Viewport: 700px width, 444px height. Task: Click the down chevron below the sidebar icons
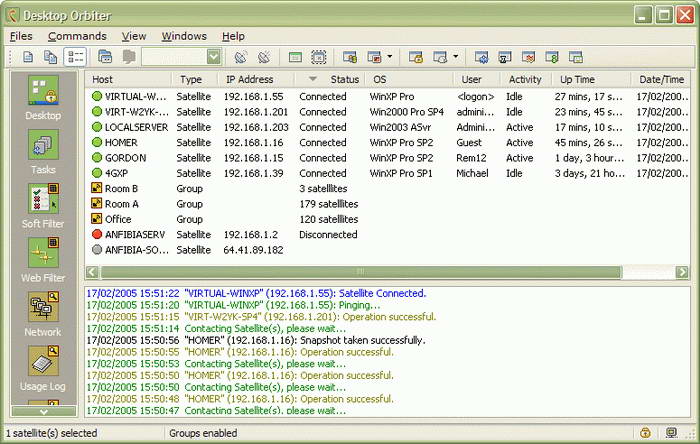pos(43,411)
